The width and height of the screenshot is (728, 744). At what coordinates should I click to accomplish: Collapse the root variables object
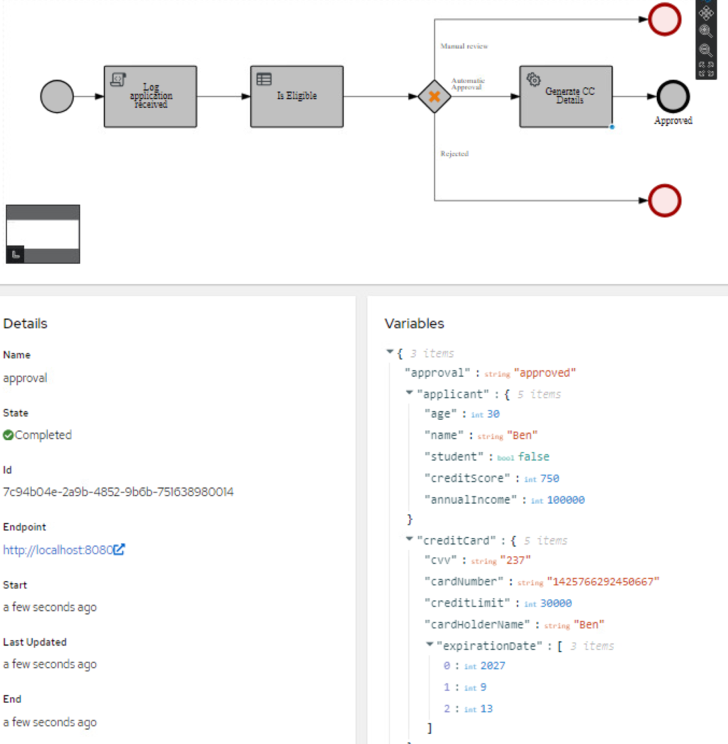tap(390, 352)
